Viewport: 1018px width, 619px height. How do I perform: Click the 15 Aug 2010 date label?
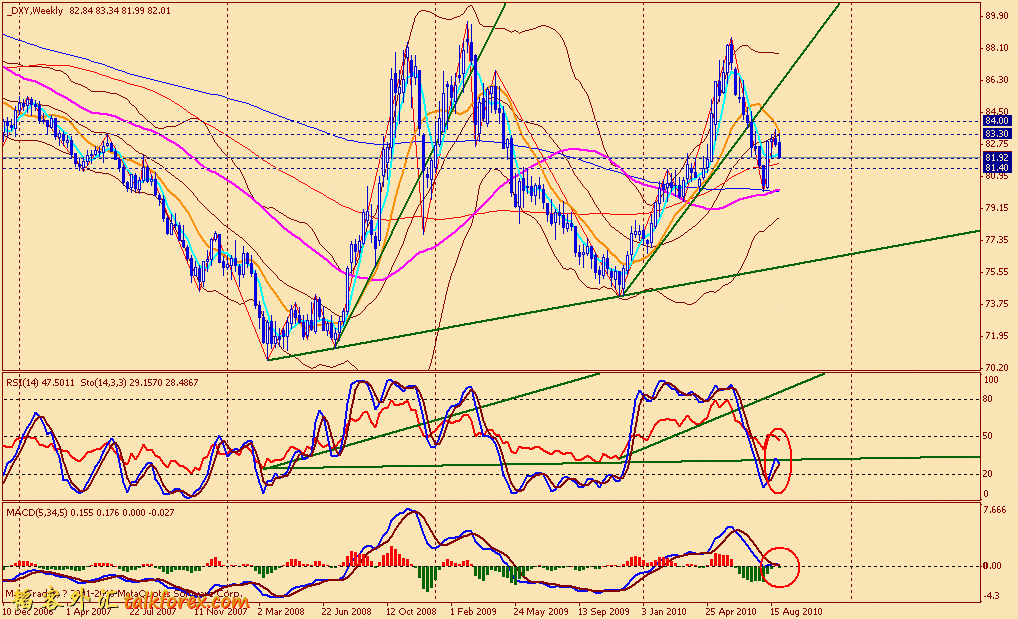797,611
